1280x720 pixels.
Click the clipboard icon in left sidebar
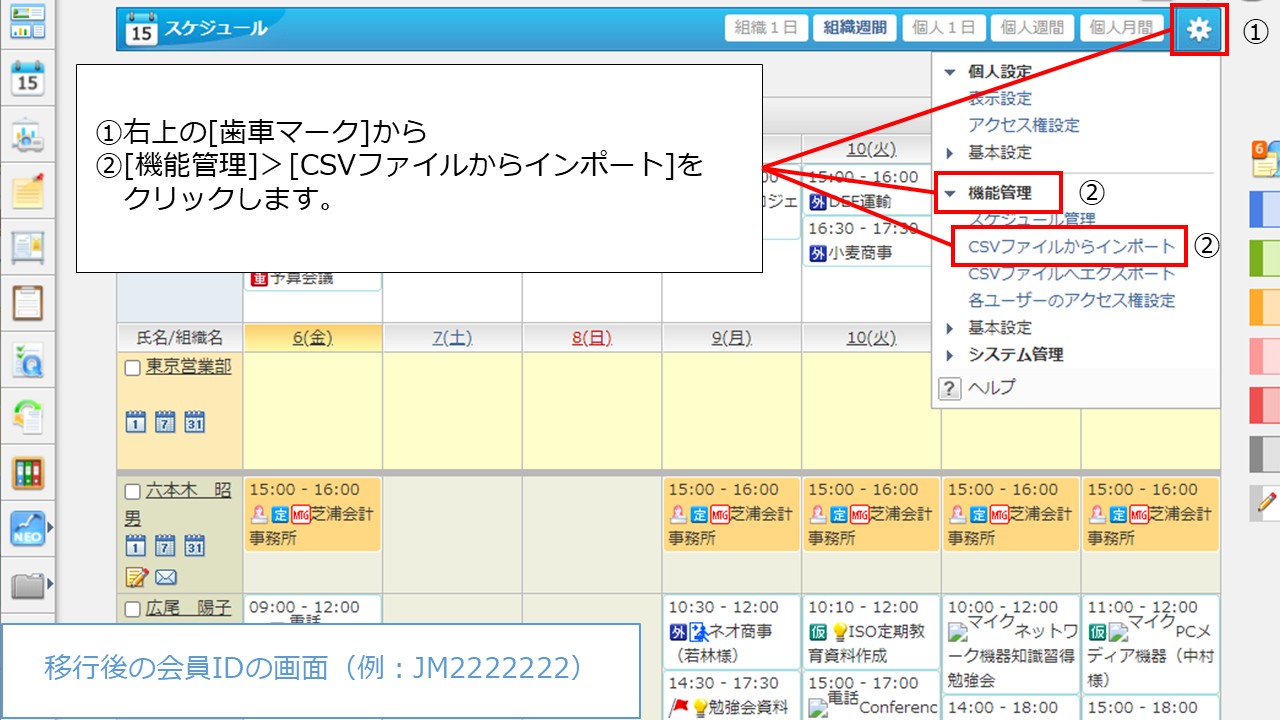(28, 303)
